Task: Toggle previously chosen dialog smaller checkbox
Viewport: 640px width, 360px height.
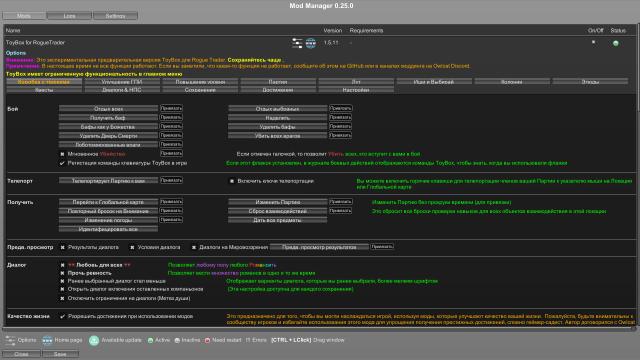Action: pos(62,281)
